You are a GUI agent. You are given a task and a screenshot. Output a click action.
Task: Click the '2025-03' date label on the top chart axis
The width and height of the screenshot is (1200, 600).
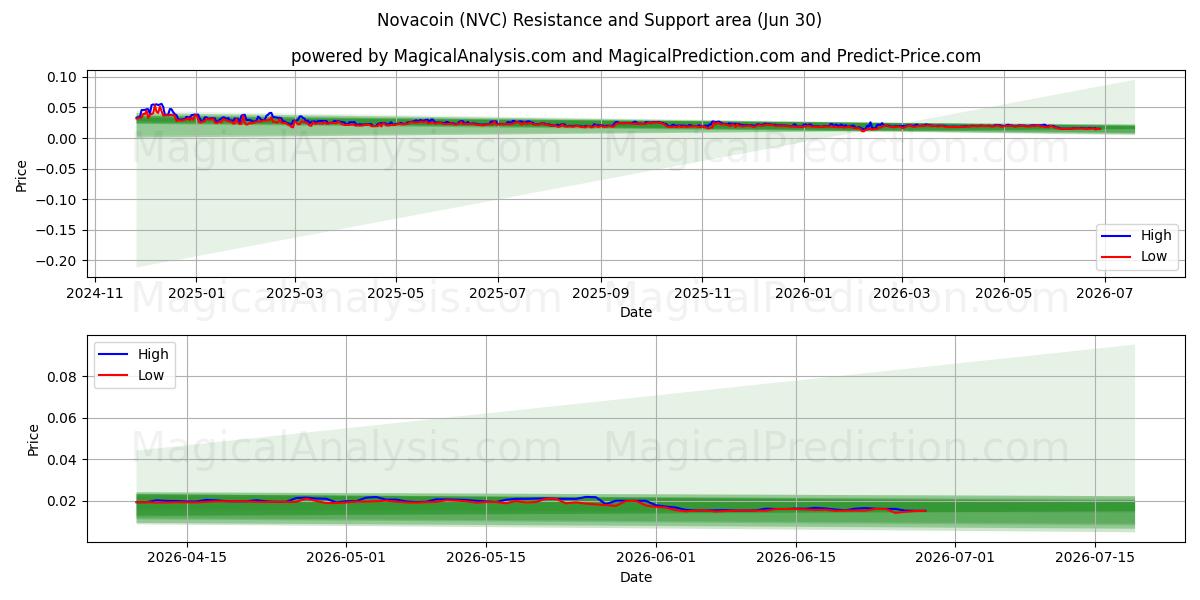point(294,293)
